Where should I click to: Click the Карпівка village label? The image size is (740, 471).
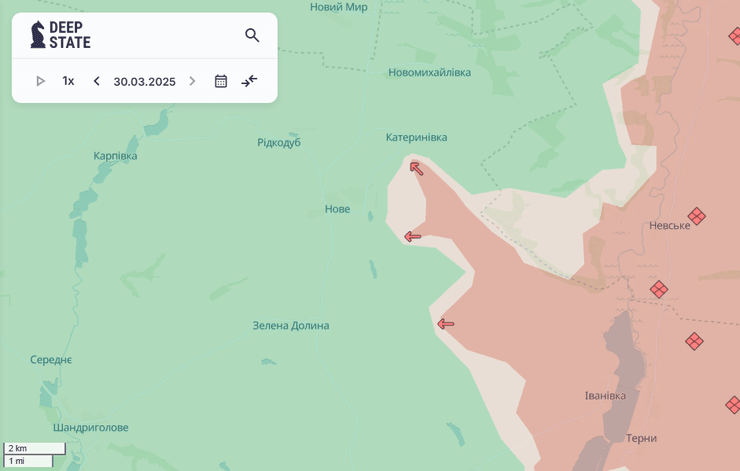tap(115, 155)
